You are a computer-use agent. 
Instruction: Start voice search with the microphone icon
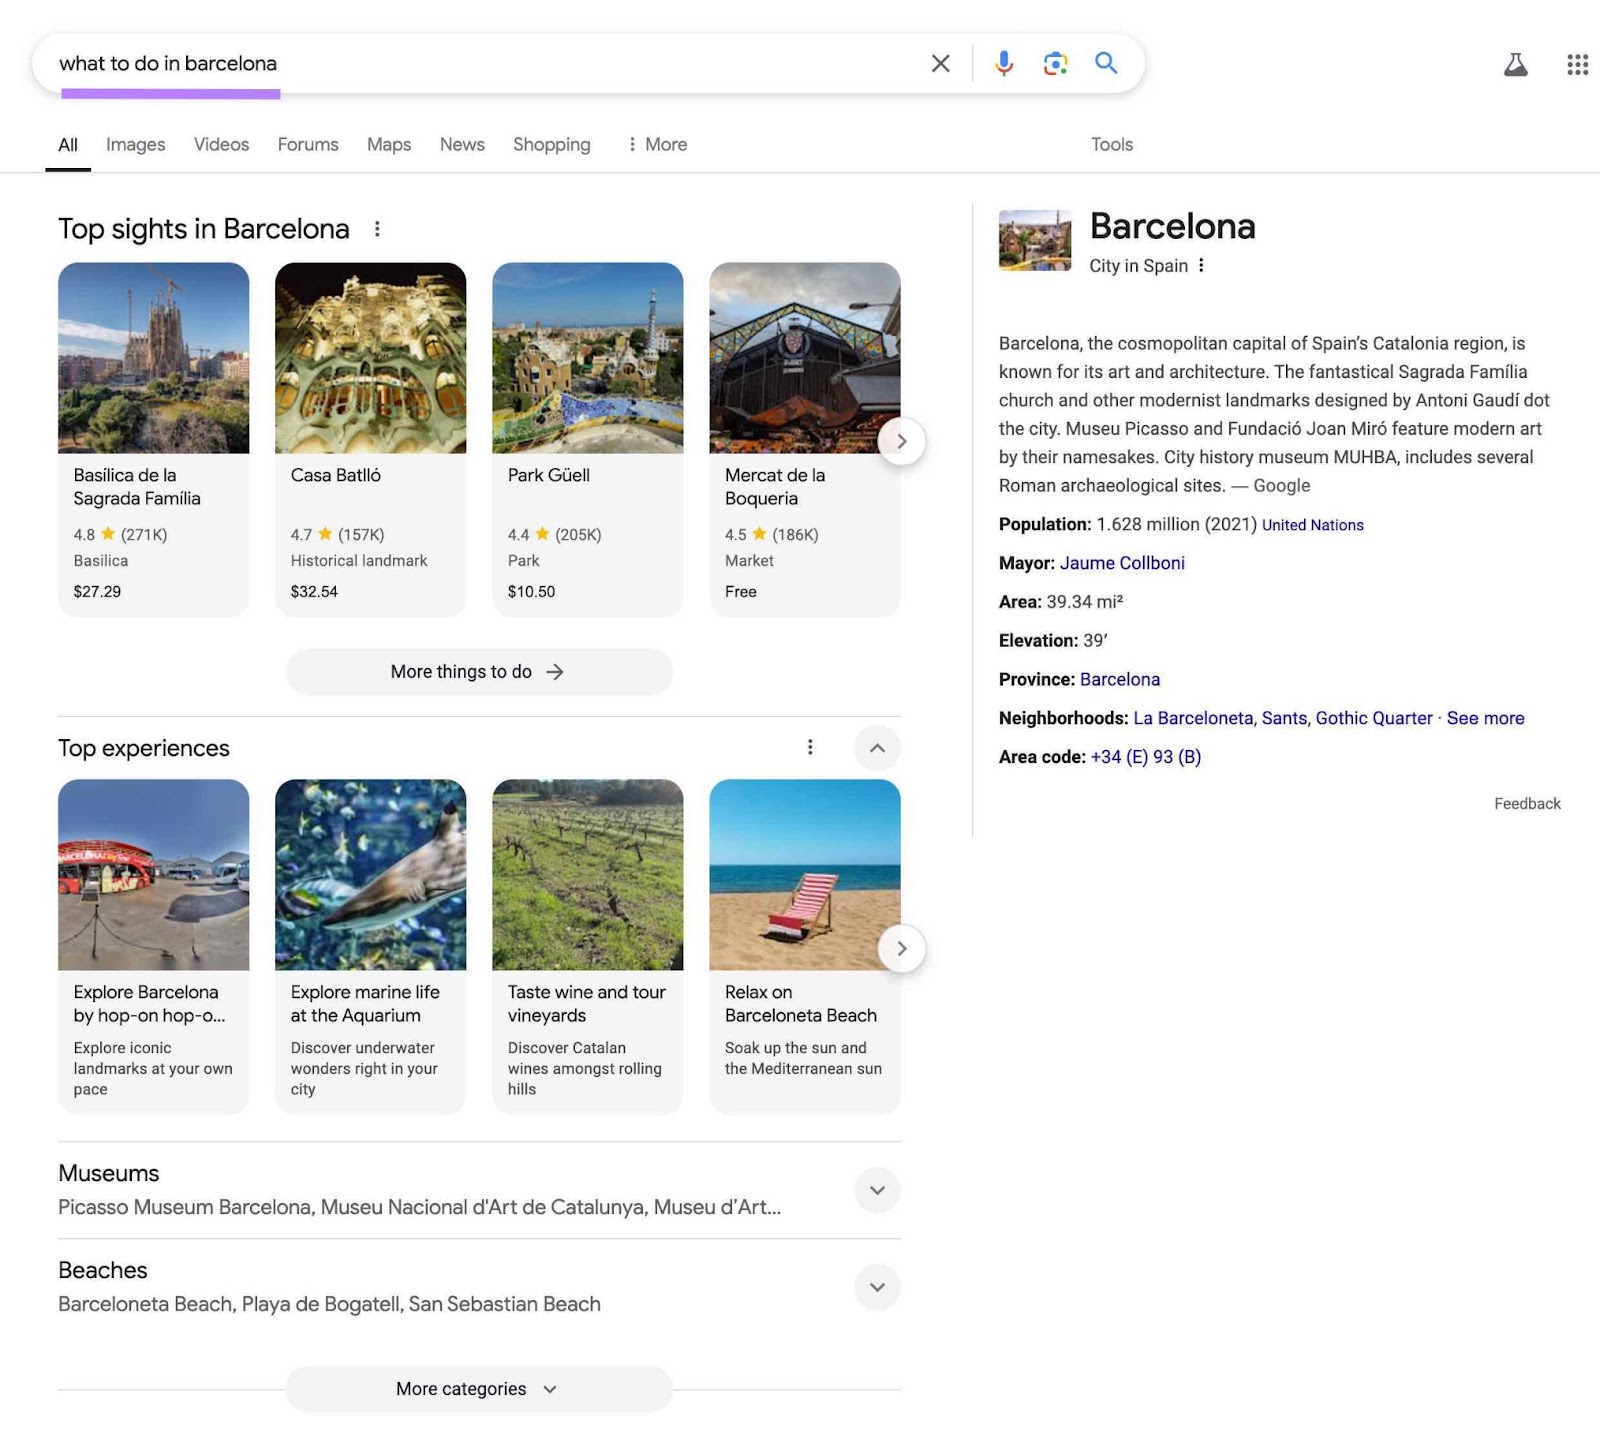[1003, 64]
